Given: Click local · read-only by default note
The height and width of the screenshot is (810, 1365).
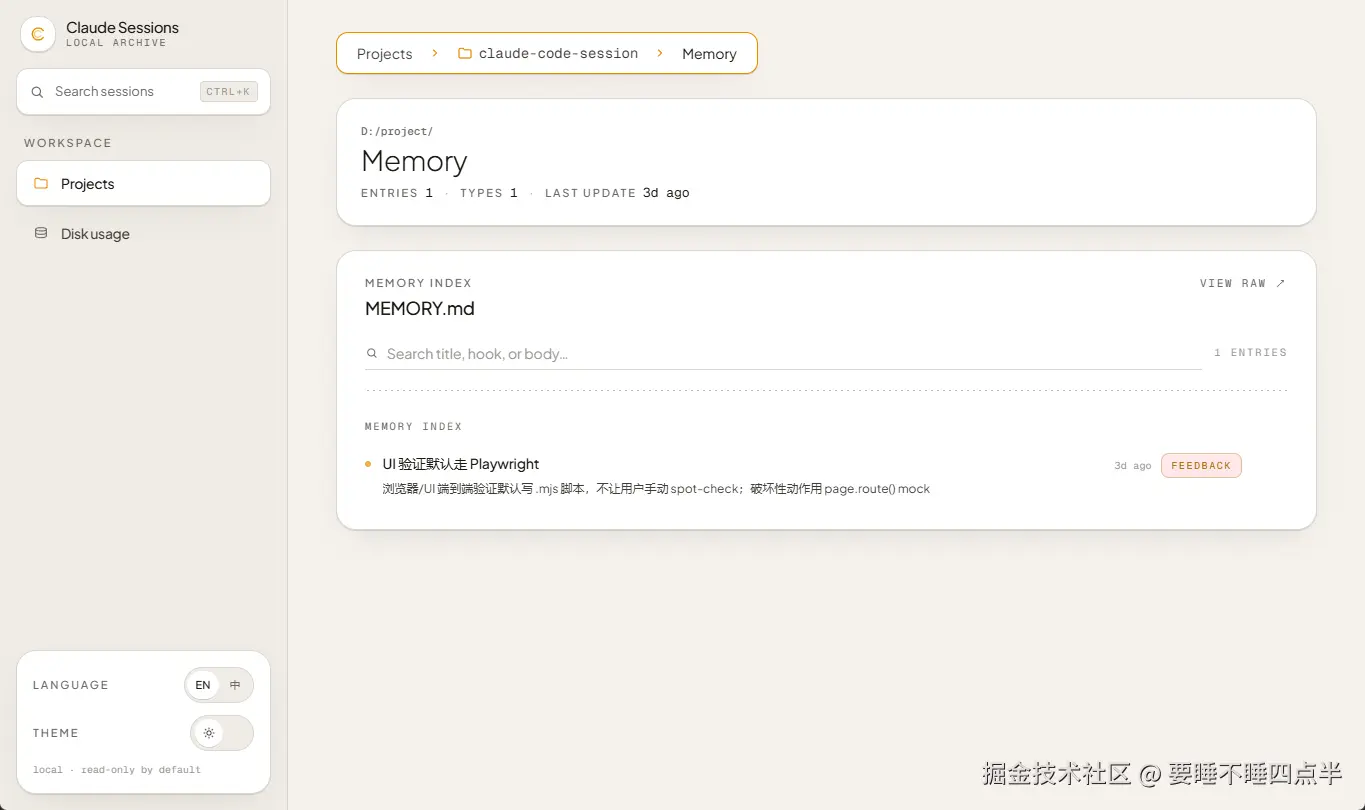Looking at the screenshot, I should (x=117, y=770).
